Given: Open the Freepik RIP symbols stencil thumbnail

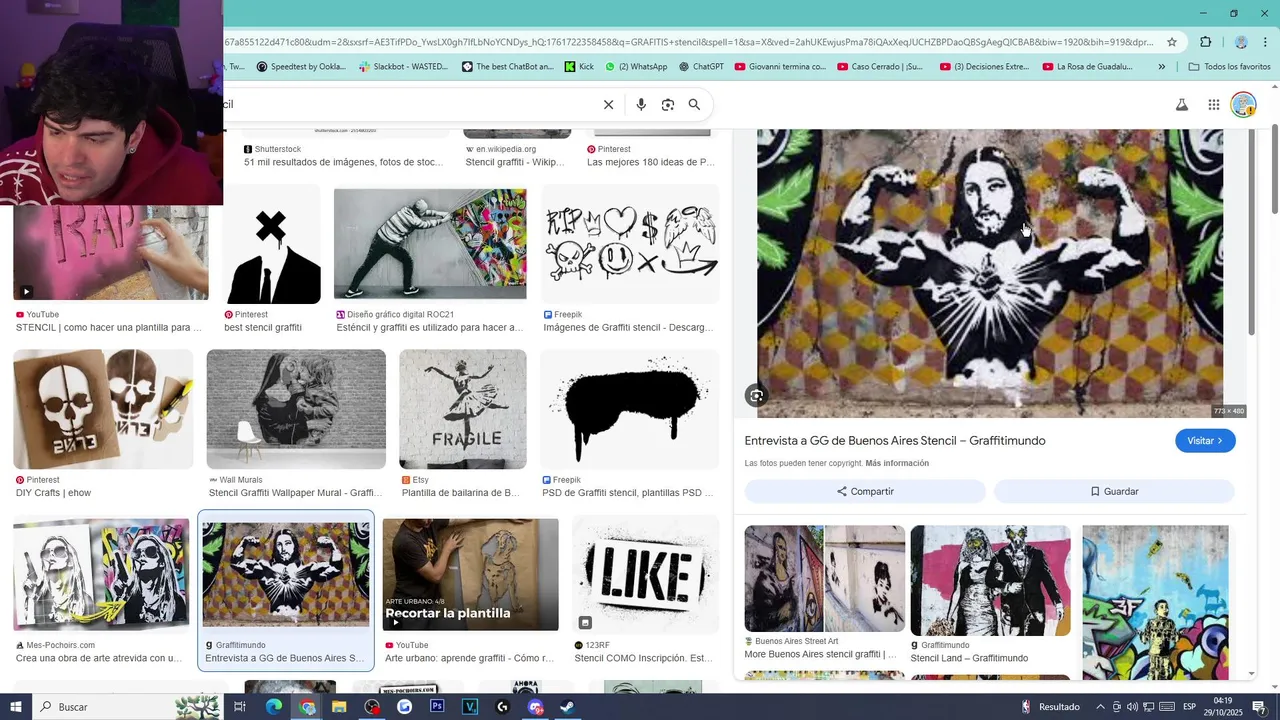Looking at the screenshot, I should [630, 245].
